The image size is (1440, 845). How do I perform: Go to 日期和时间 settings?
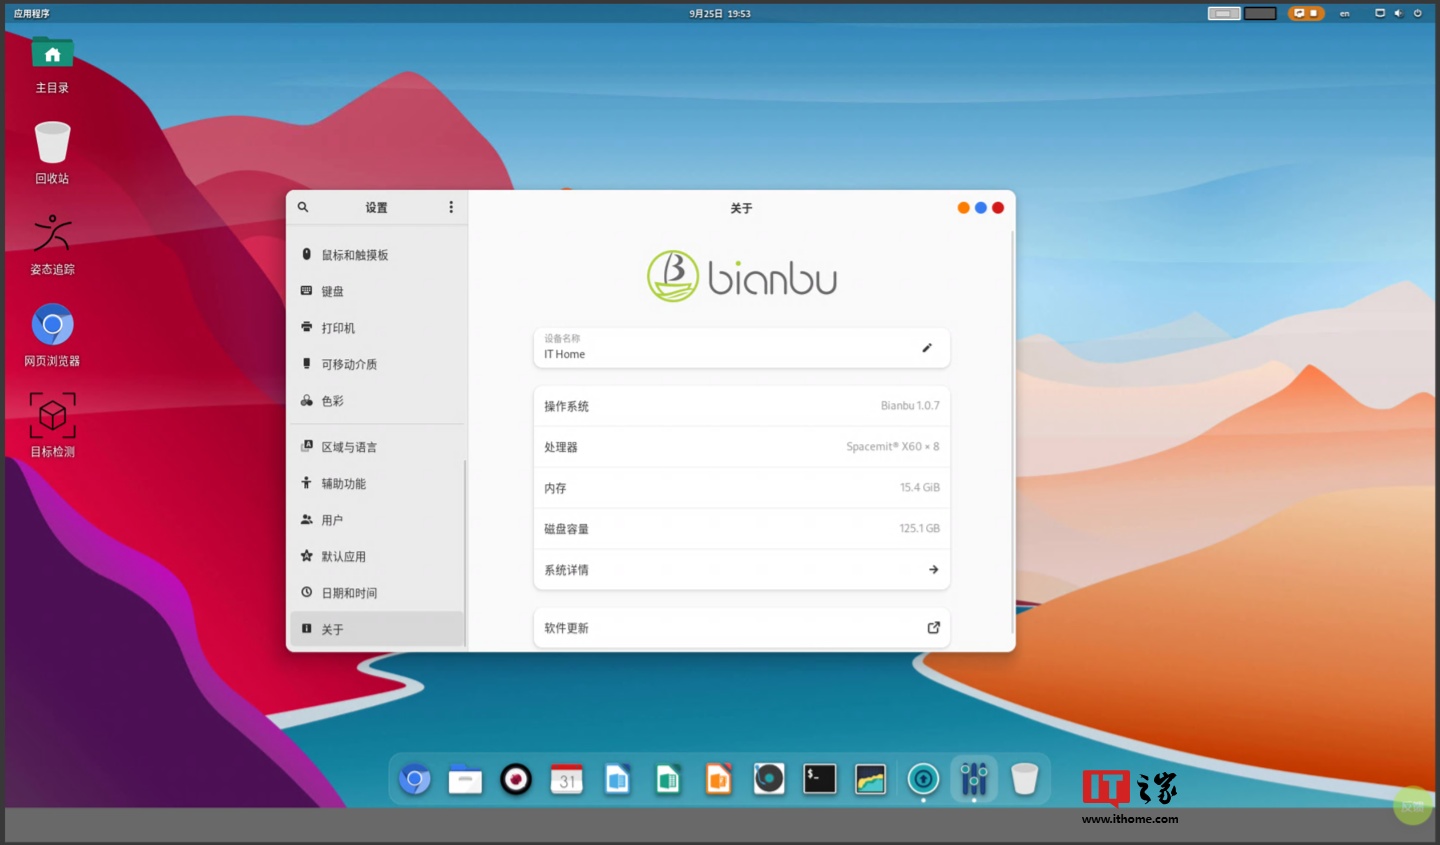click(348, 593)
